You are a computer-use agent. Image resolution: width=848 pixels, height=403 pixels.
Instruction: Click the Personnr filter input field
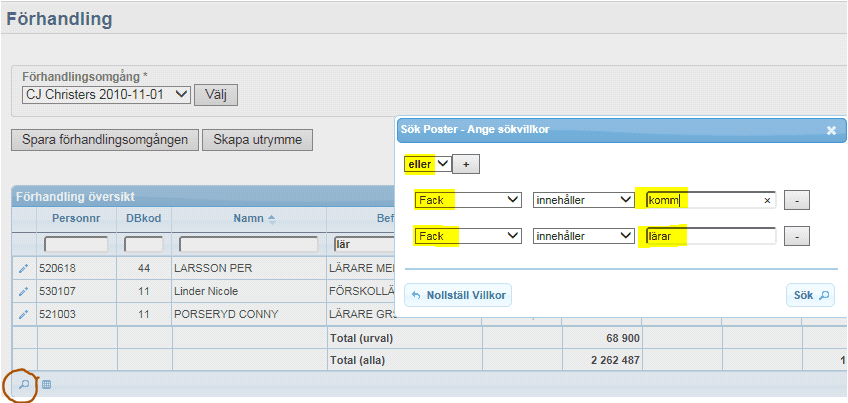76,244
